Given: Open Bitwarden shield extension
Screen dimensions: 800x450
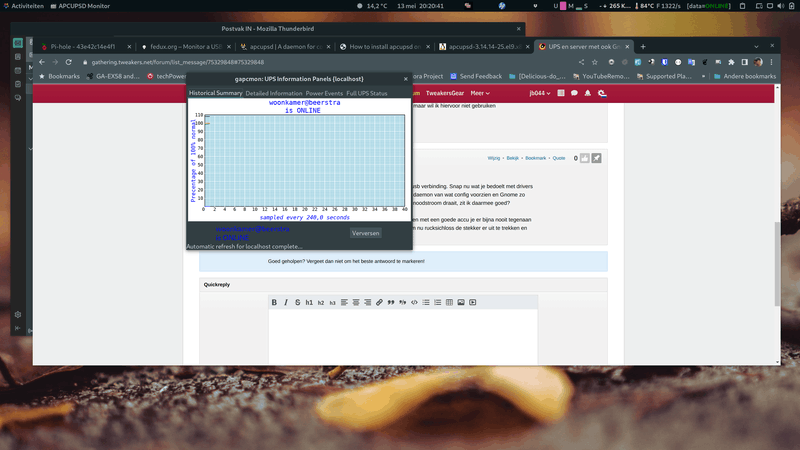Looking at the screenshot, I should 664,62.
